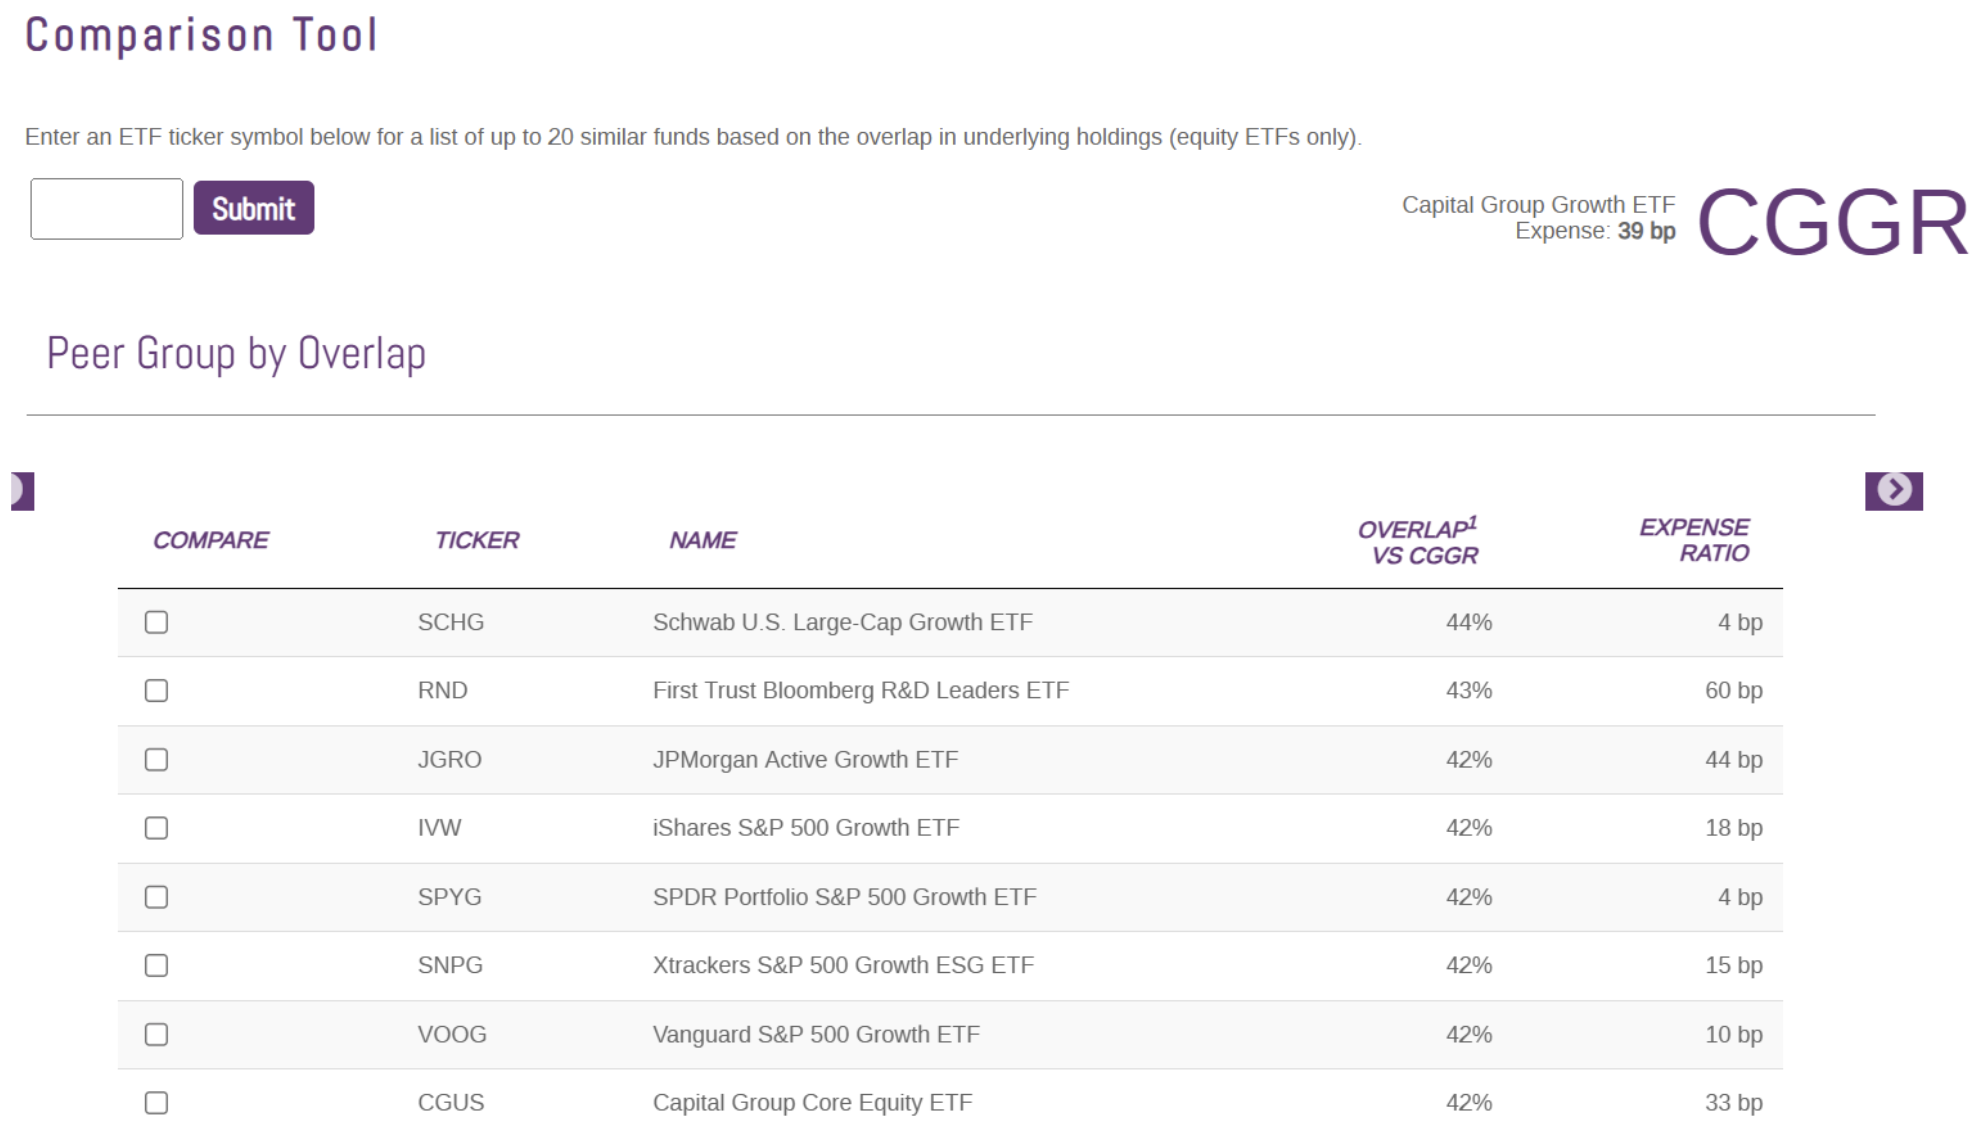Click the right navigation arrow above the table

(x=1893, y=489)
